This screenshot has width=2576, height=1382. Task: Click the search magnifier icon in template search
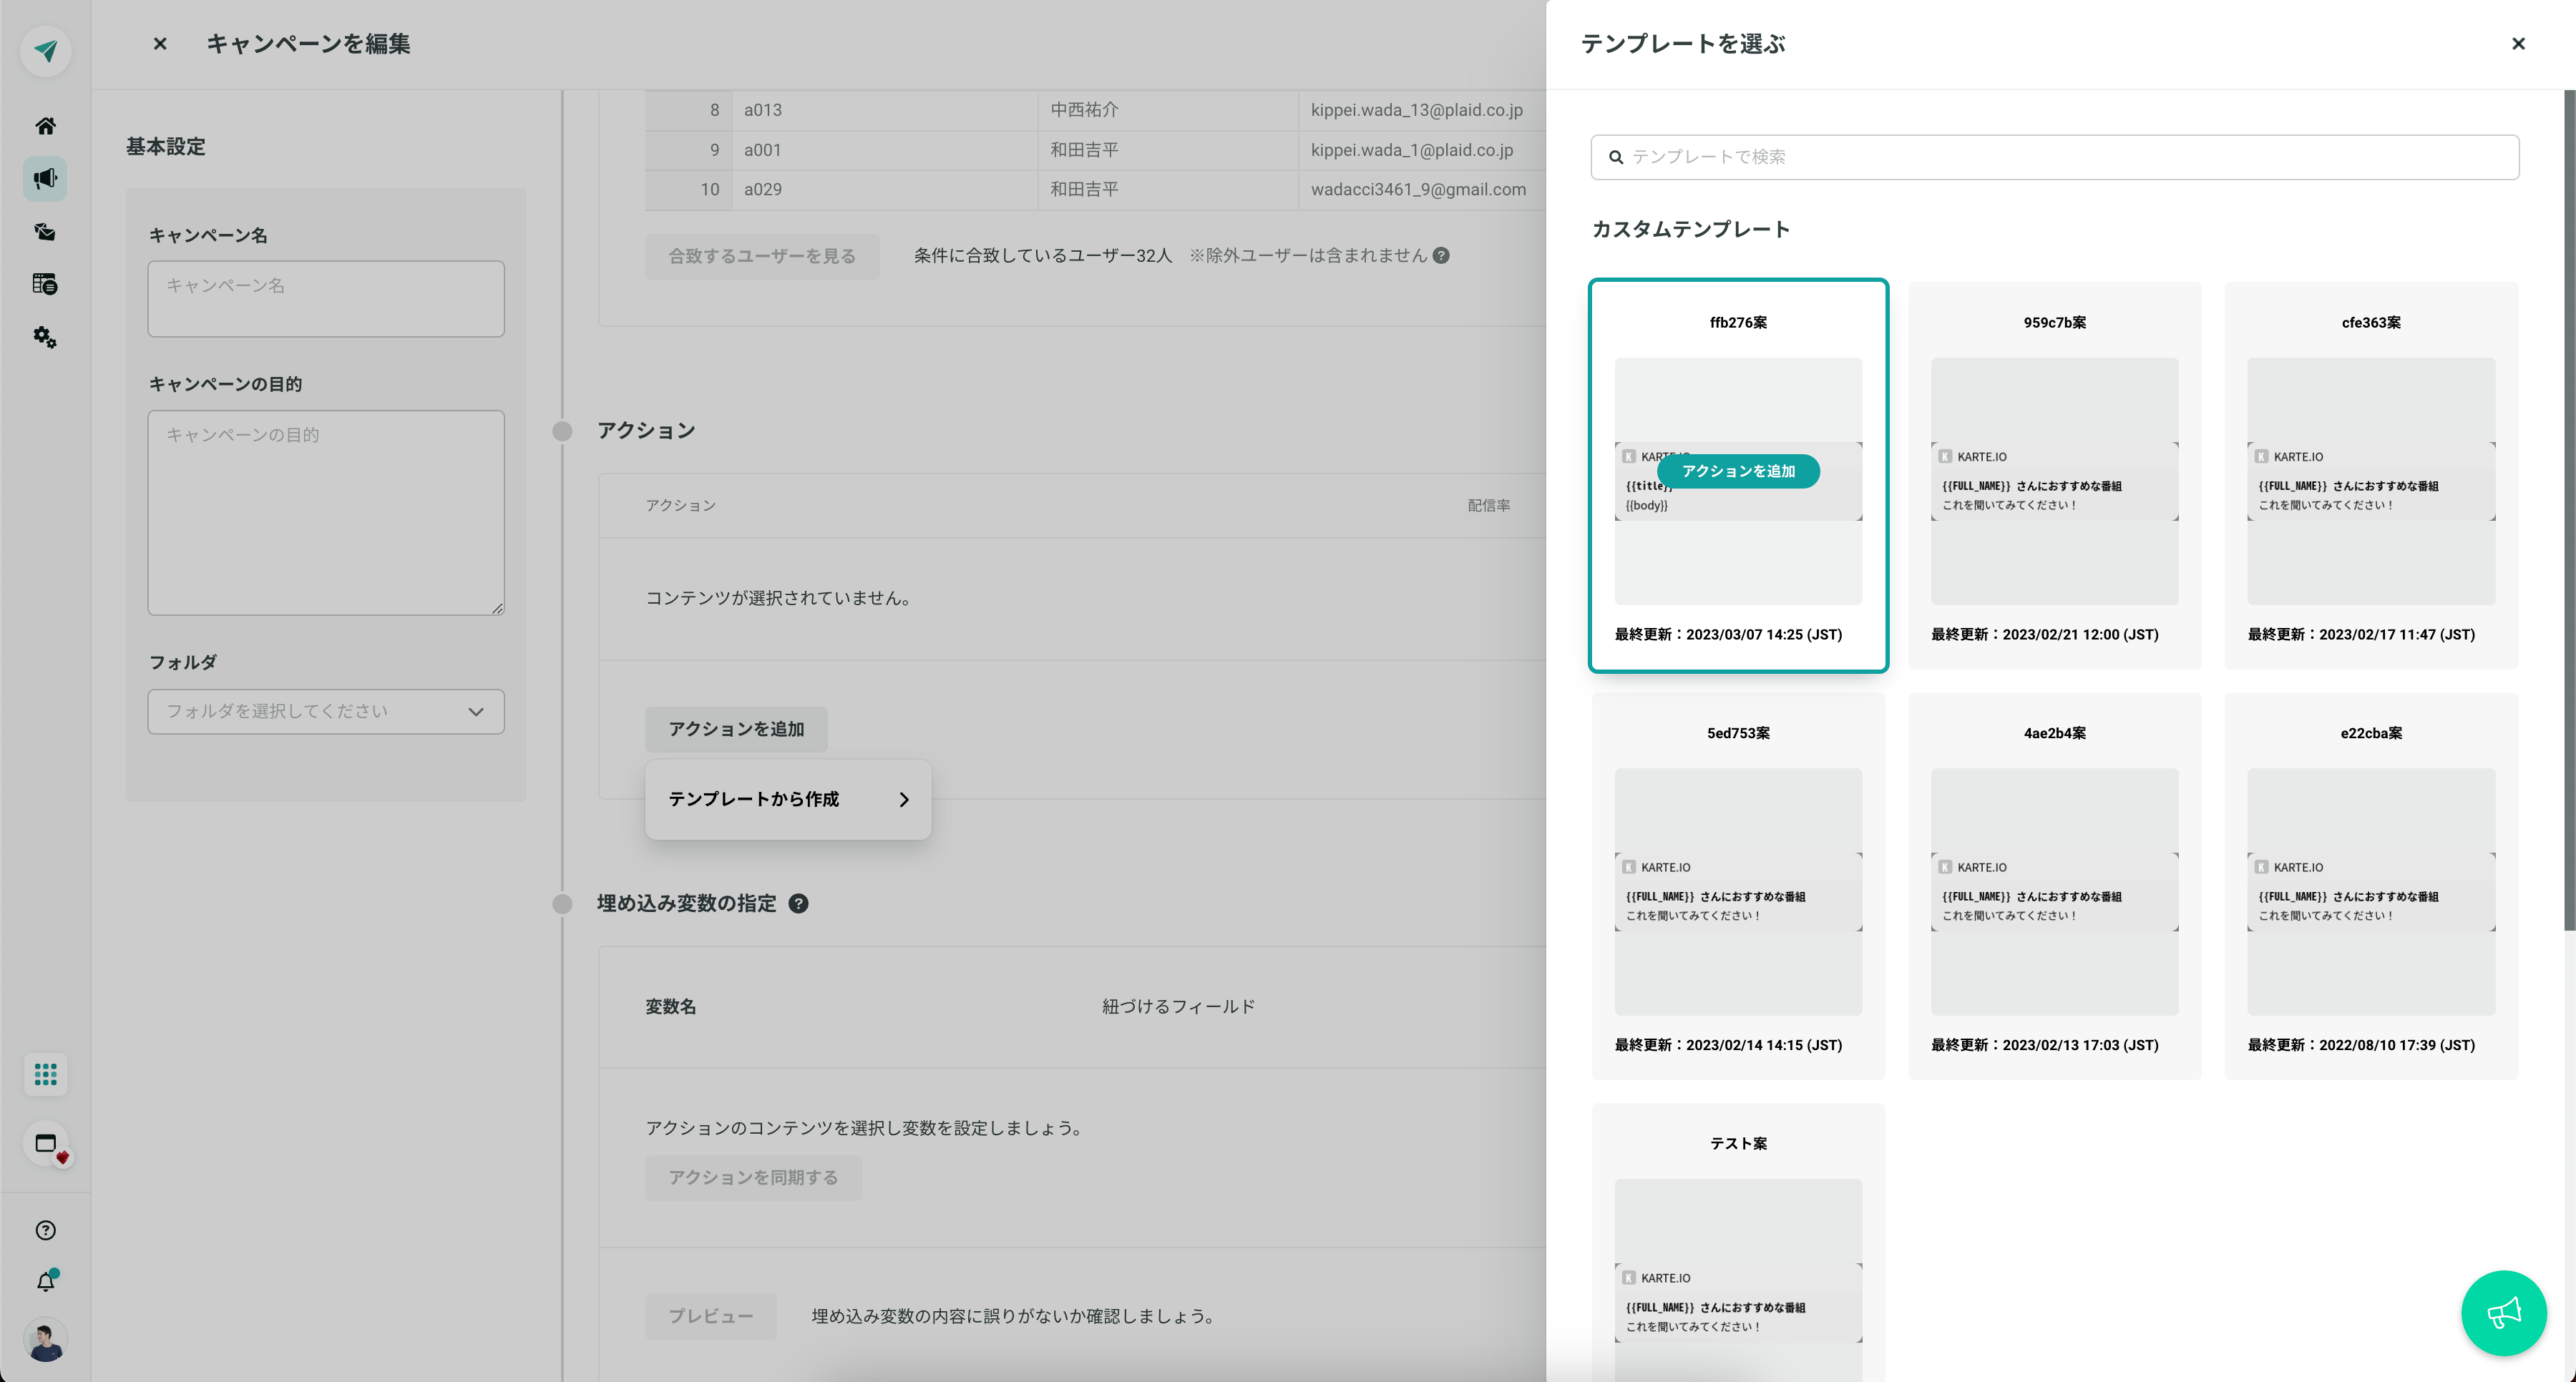pyautogui.click(x=1615, y=157)
